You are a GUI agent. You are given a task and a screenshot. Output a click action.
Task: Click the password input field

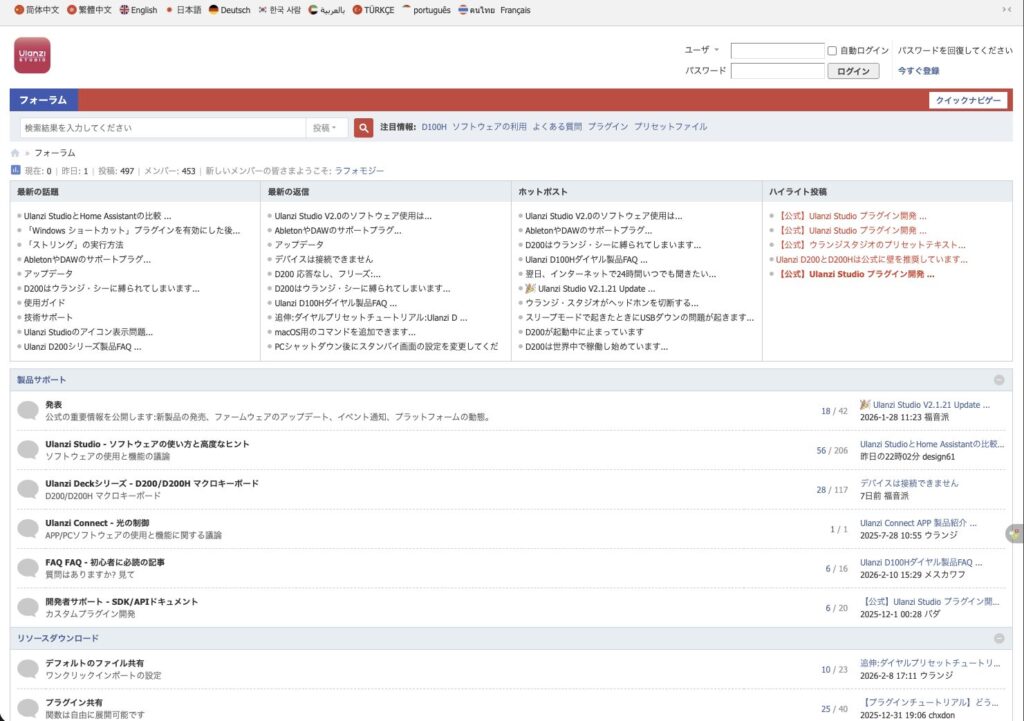(x=777, y=71)
